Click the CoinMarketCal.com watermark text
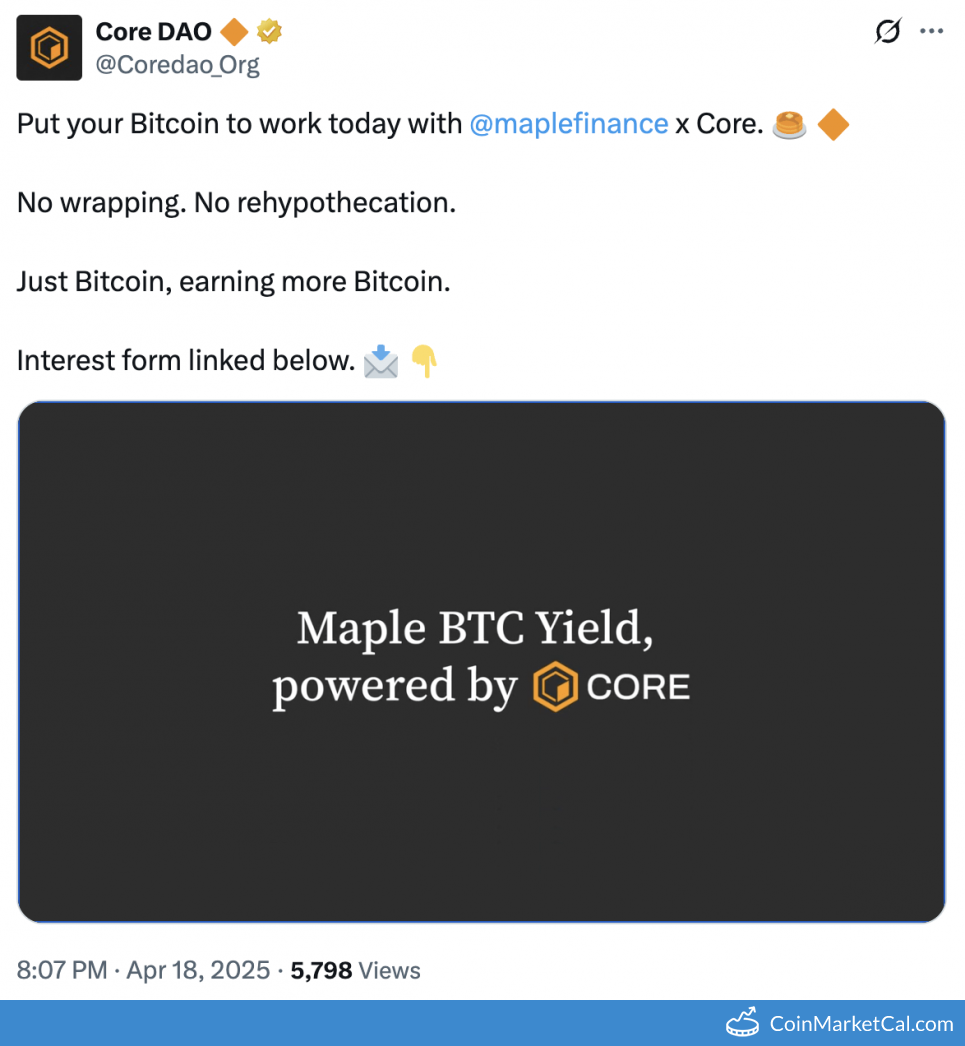The width and height of the screenshot is (965, 1046). 861,1023
